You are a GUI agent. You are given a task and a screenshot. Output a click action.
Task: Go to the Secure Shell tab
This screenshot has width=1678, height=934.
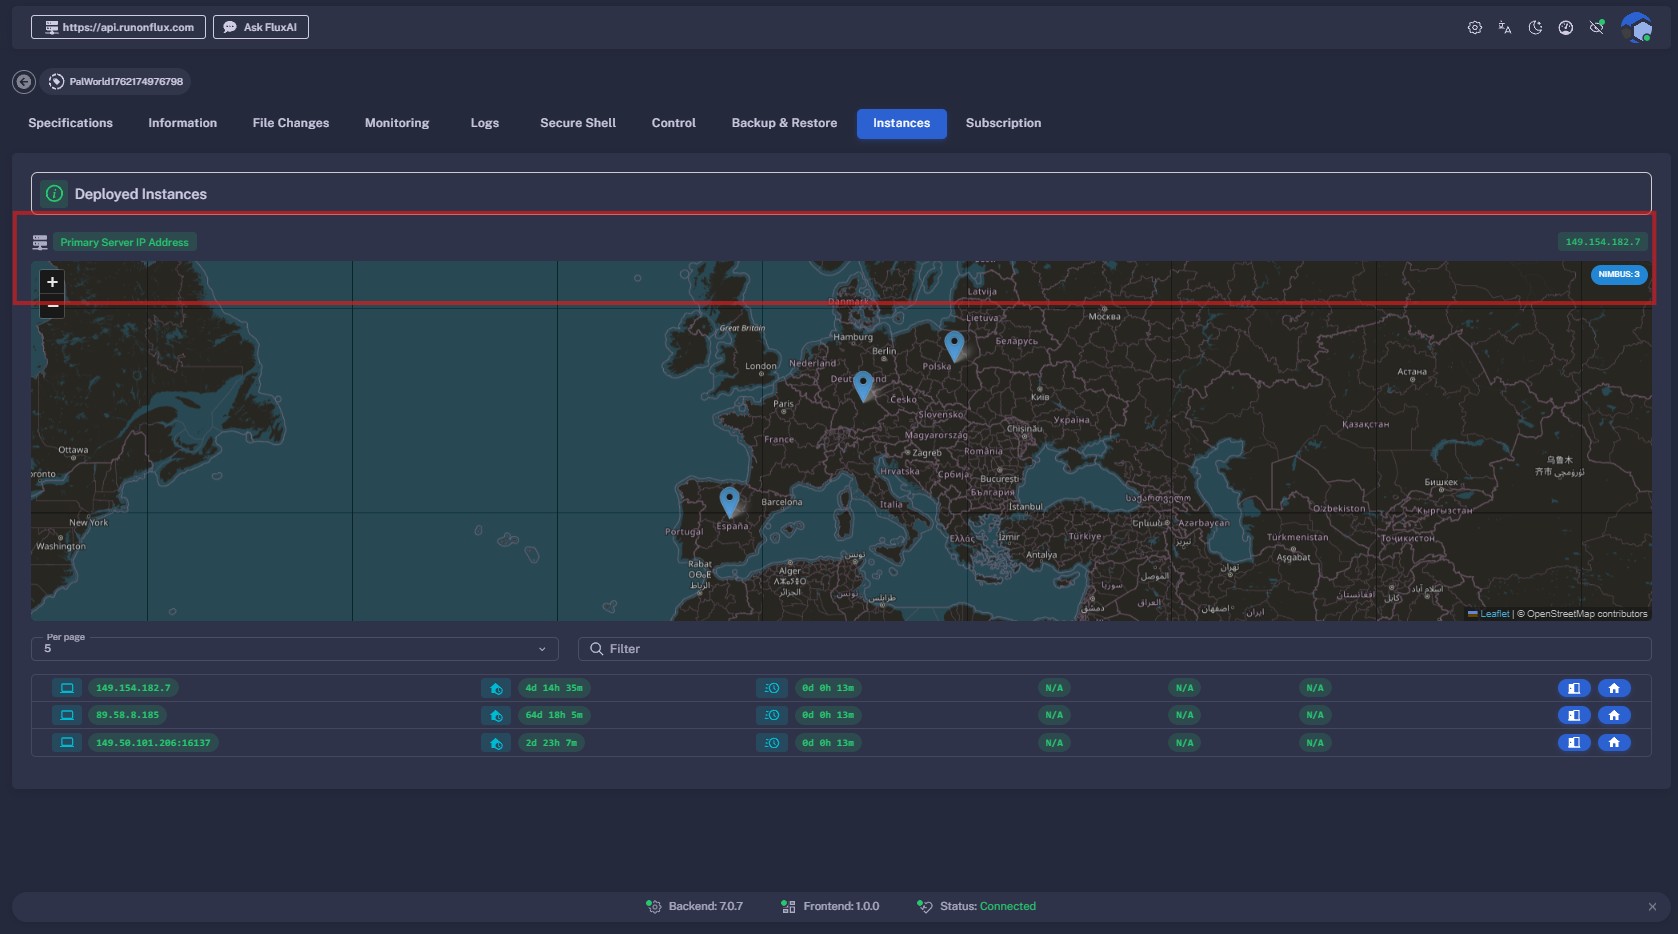[x=577, y=123]
